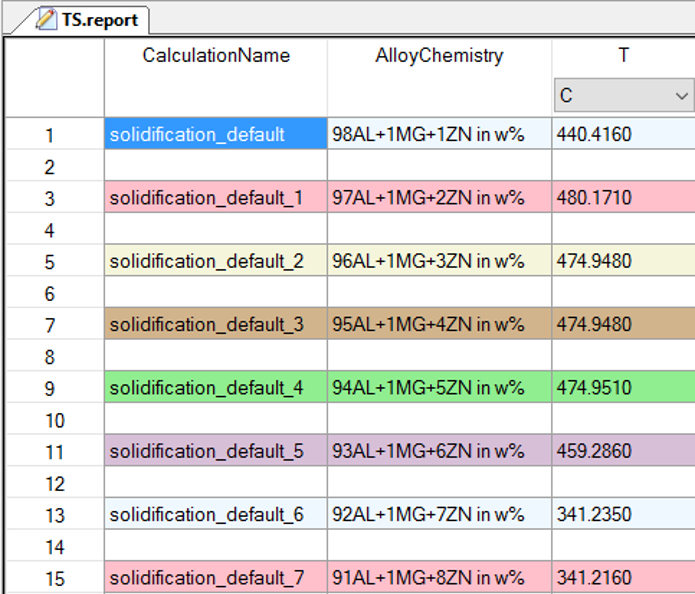Click the 93AL+1MG+6ZN alloy chemistry cell
The image size is (695, 594).
439,451
